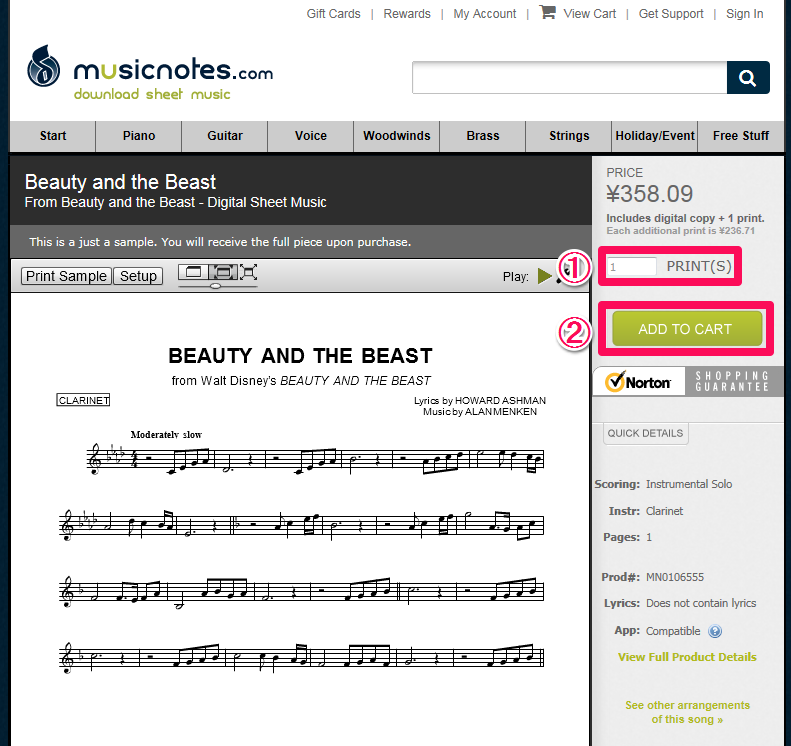This screenshot has width=791, height=746.
Task: Click the Clarinet instrument value
Action: click(664, 511)
